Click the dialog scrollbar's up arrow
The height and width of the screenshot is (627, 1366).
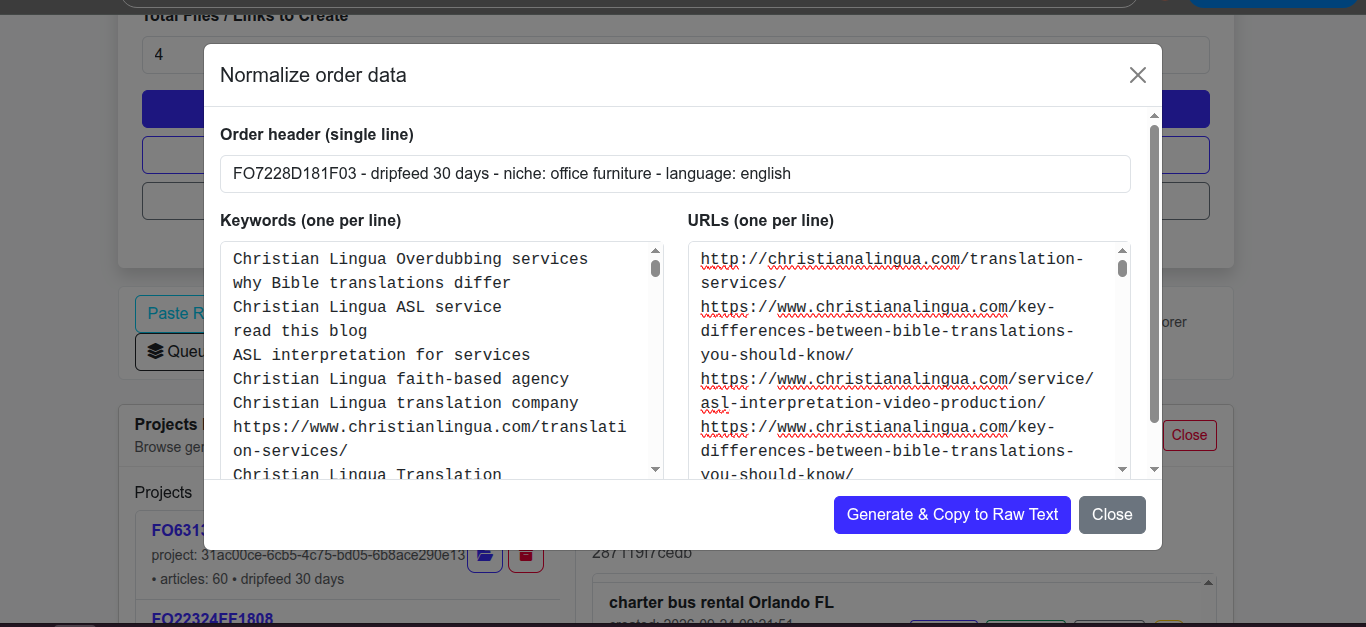1154,115
